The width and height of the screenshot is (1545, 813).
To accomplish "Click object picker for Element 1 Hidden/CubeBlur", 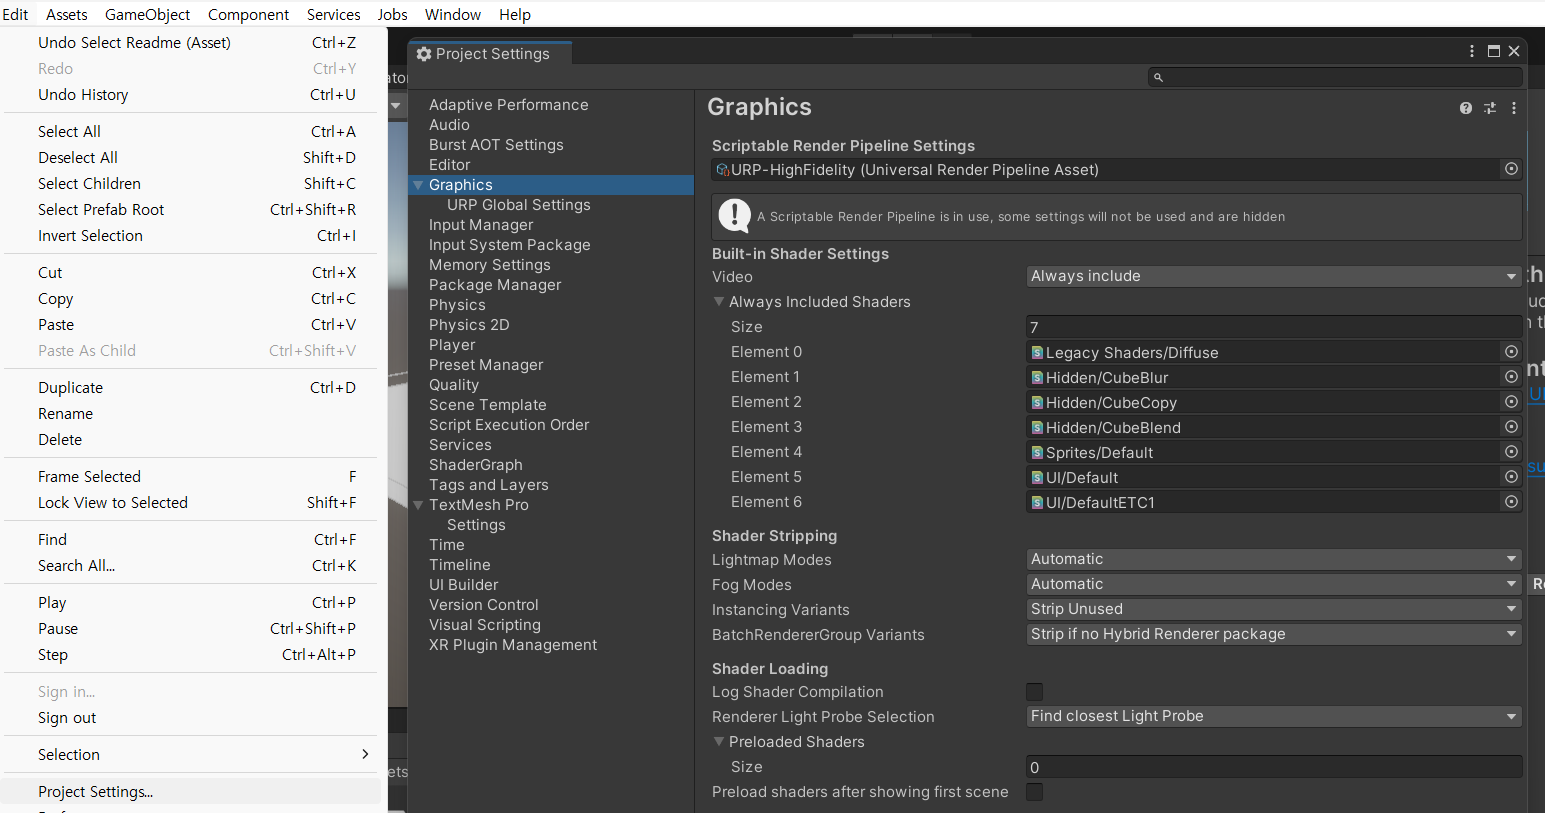I will pyautogui.click(x=1511, y=377).
